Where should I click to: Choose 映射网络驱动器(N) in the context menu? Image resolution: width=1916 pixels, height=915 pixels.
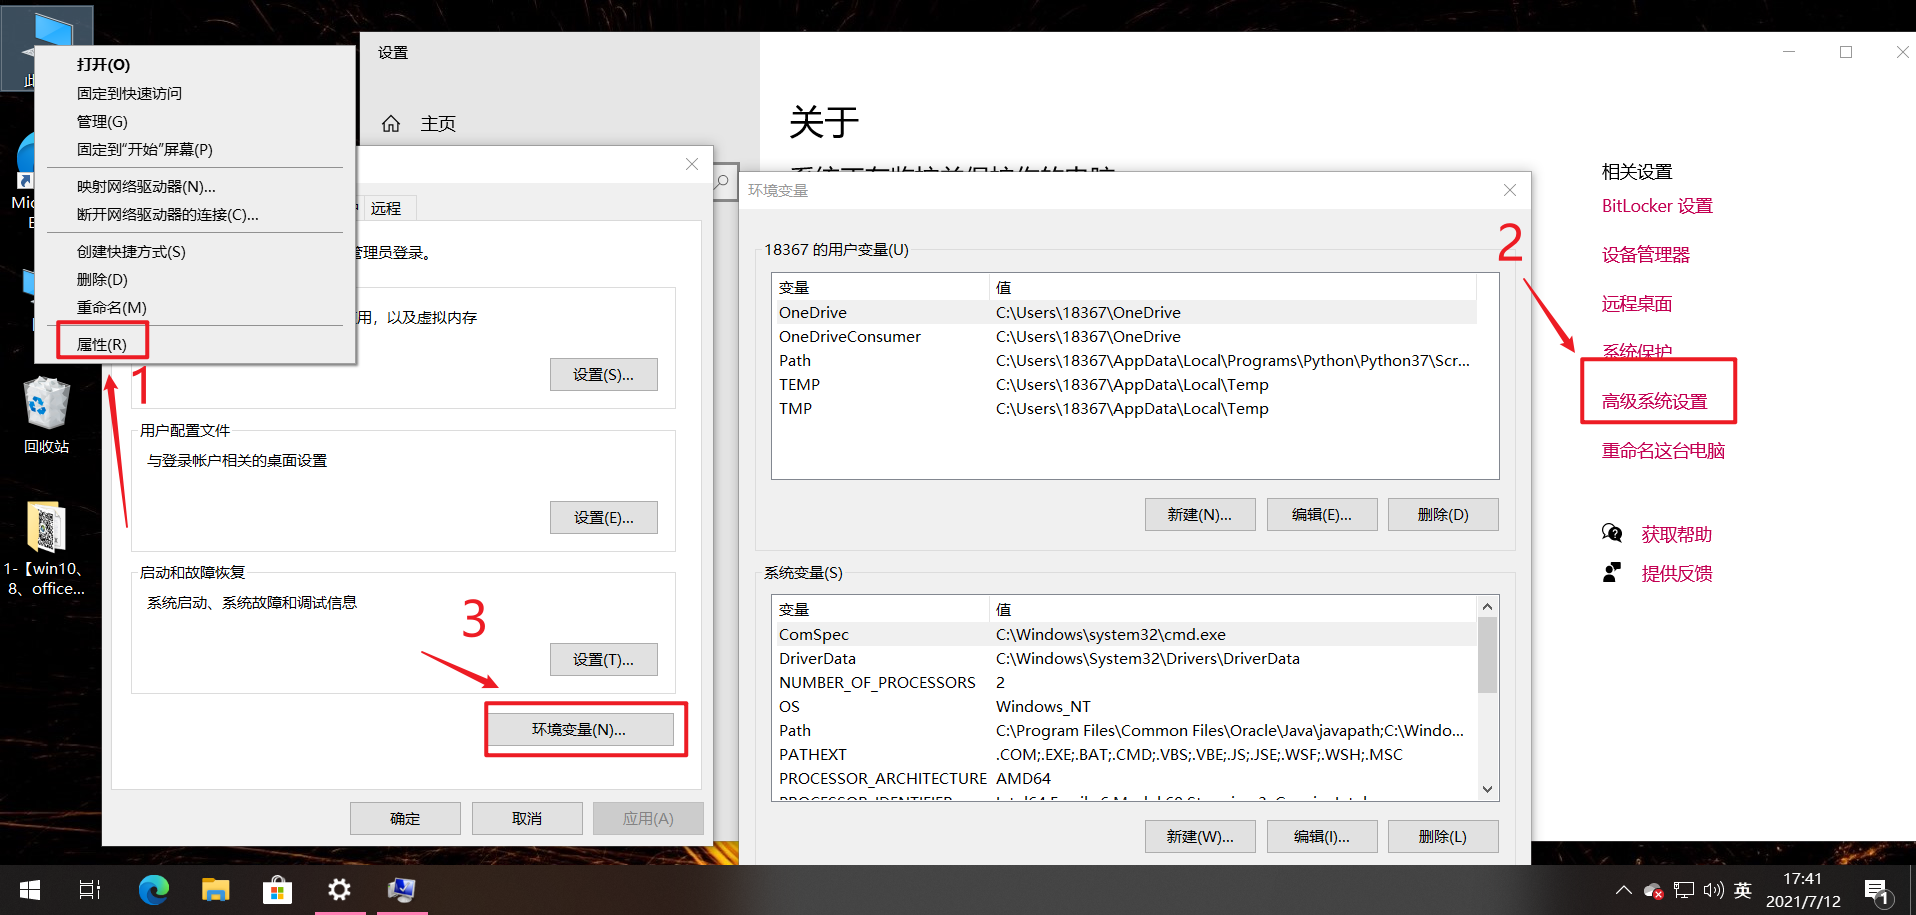[195, 186]
